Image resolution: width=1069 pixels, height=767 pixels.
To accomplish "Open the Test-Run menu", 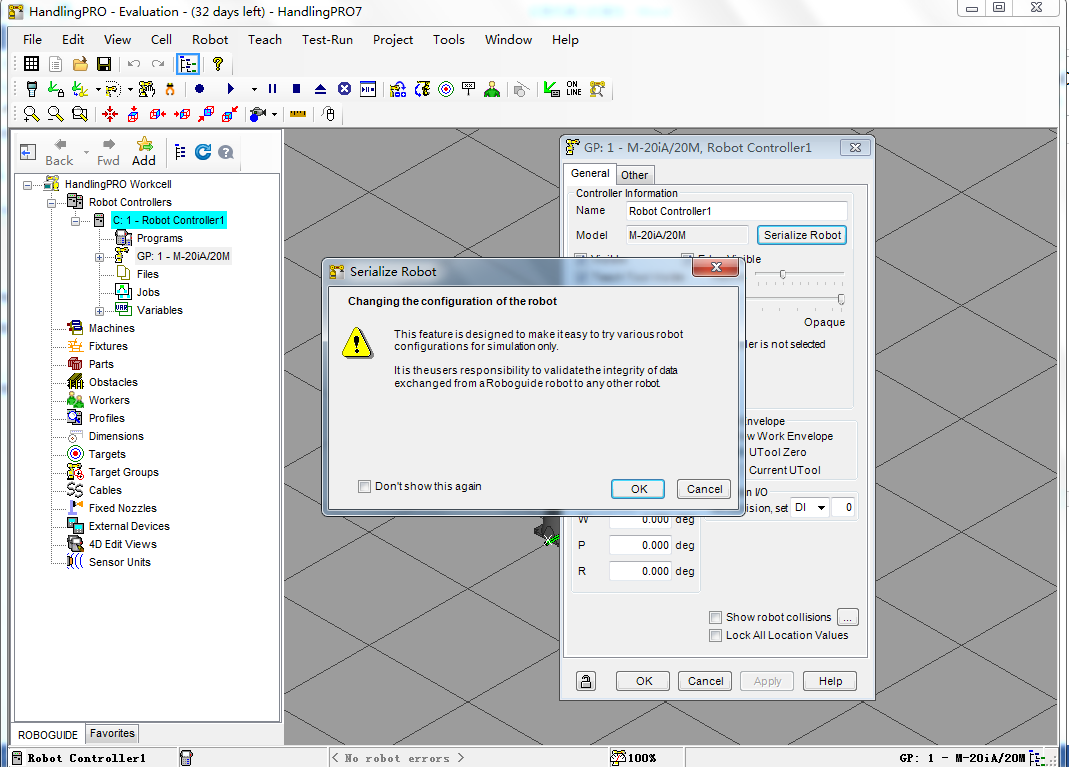I will (x=327, y=40).
